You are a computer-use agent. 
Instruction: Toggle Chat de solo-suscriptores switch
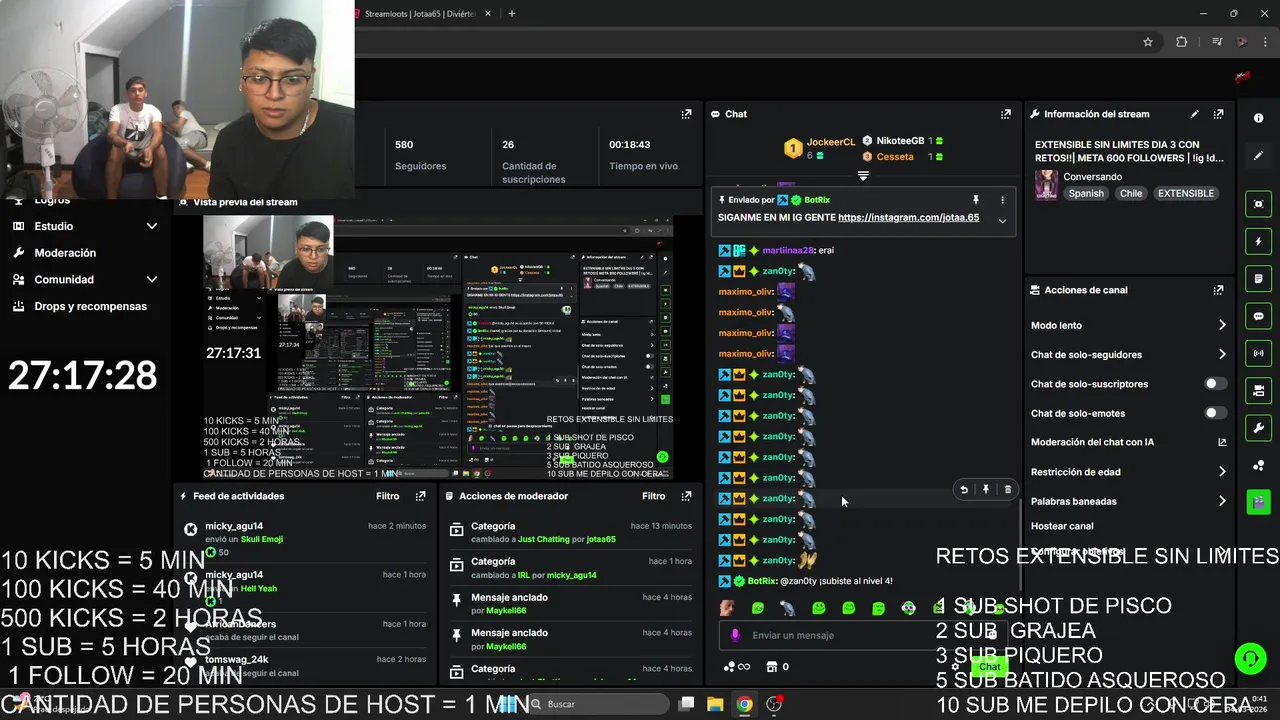click(1215, 384)
